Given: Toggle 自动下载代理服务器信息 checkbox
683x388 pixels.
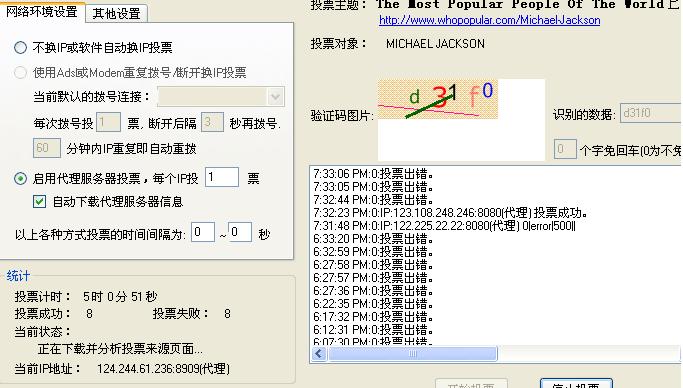Looking at the screenshot, I should pyautogui.click(x=40, y=202).
